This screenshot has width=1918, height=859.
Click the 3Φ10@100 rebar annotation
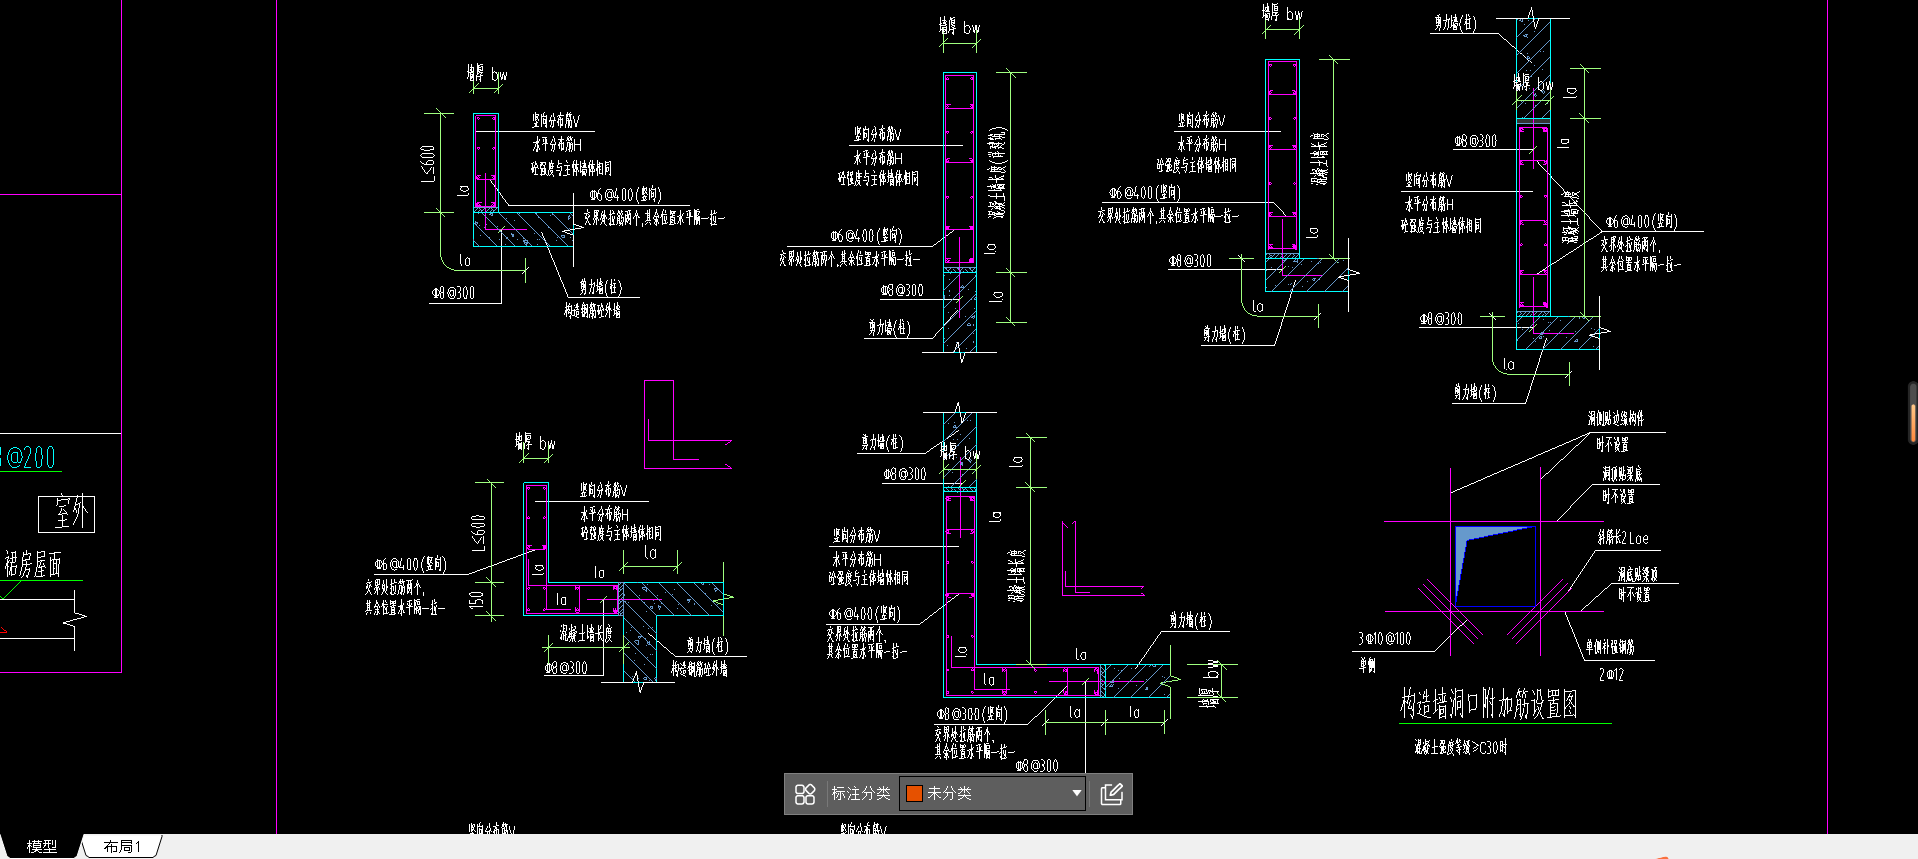pyautogui.click(x=1384, y=638)
